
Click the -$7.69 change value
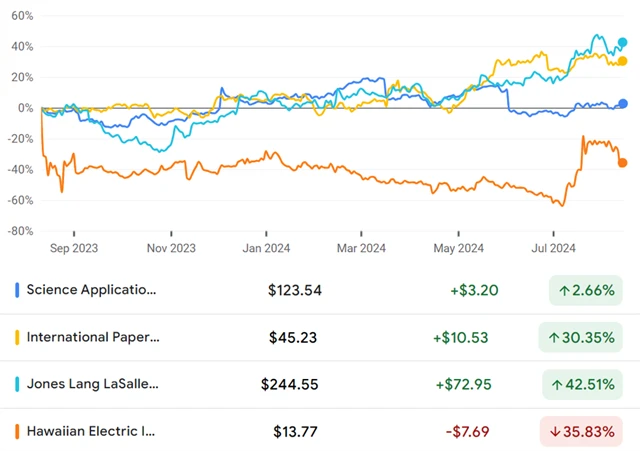tap(466, 431)
